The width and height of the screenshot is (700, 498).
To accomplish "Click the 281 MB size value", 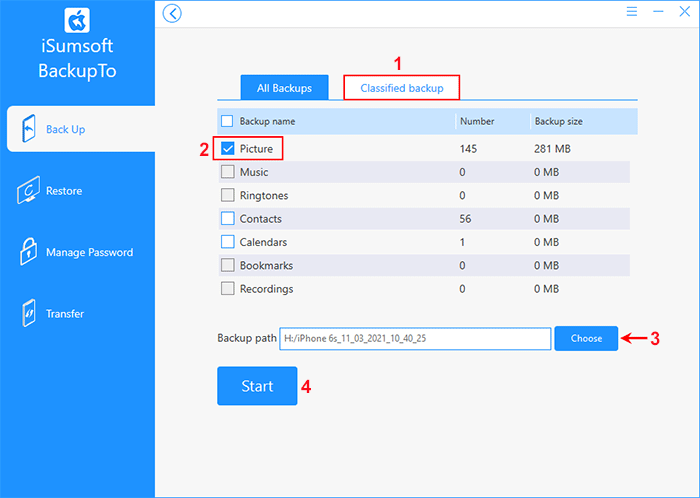I will (x=552, y=149).
